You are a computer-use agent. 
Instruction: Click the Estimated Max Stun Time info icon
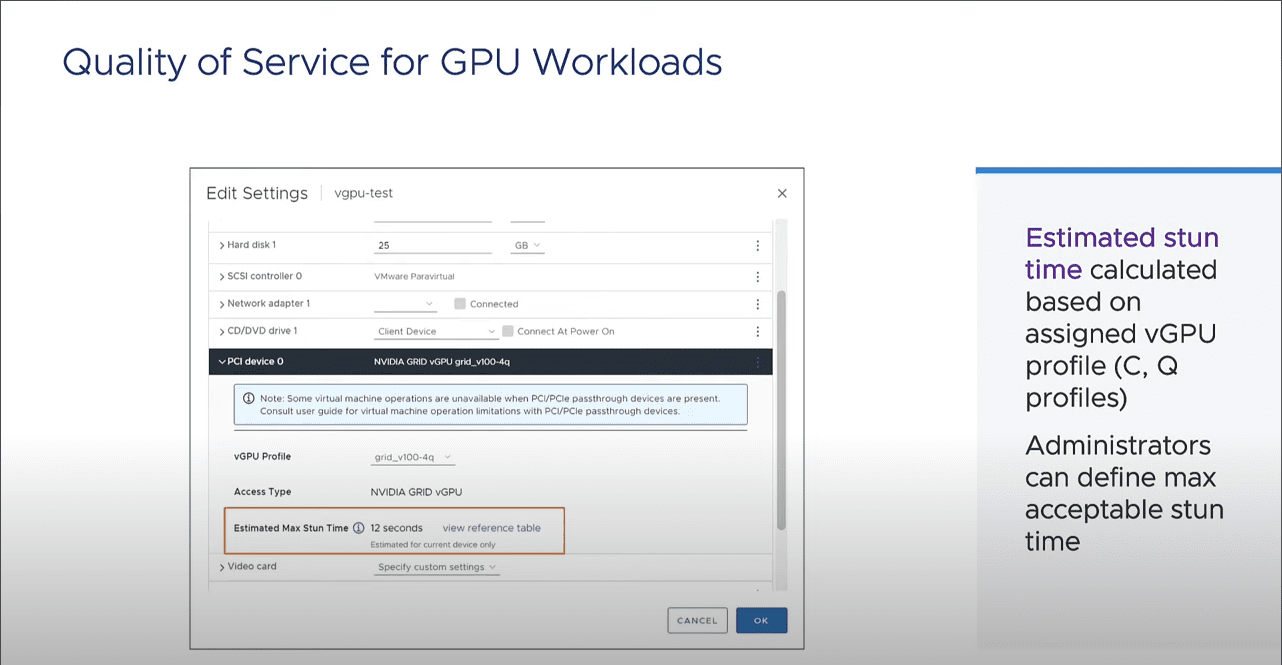click(358, 528)
